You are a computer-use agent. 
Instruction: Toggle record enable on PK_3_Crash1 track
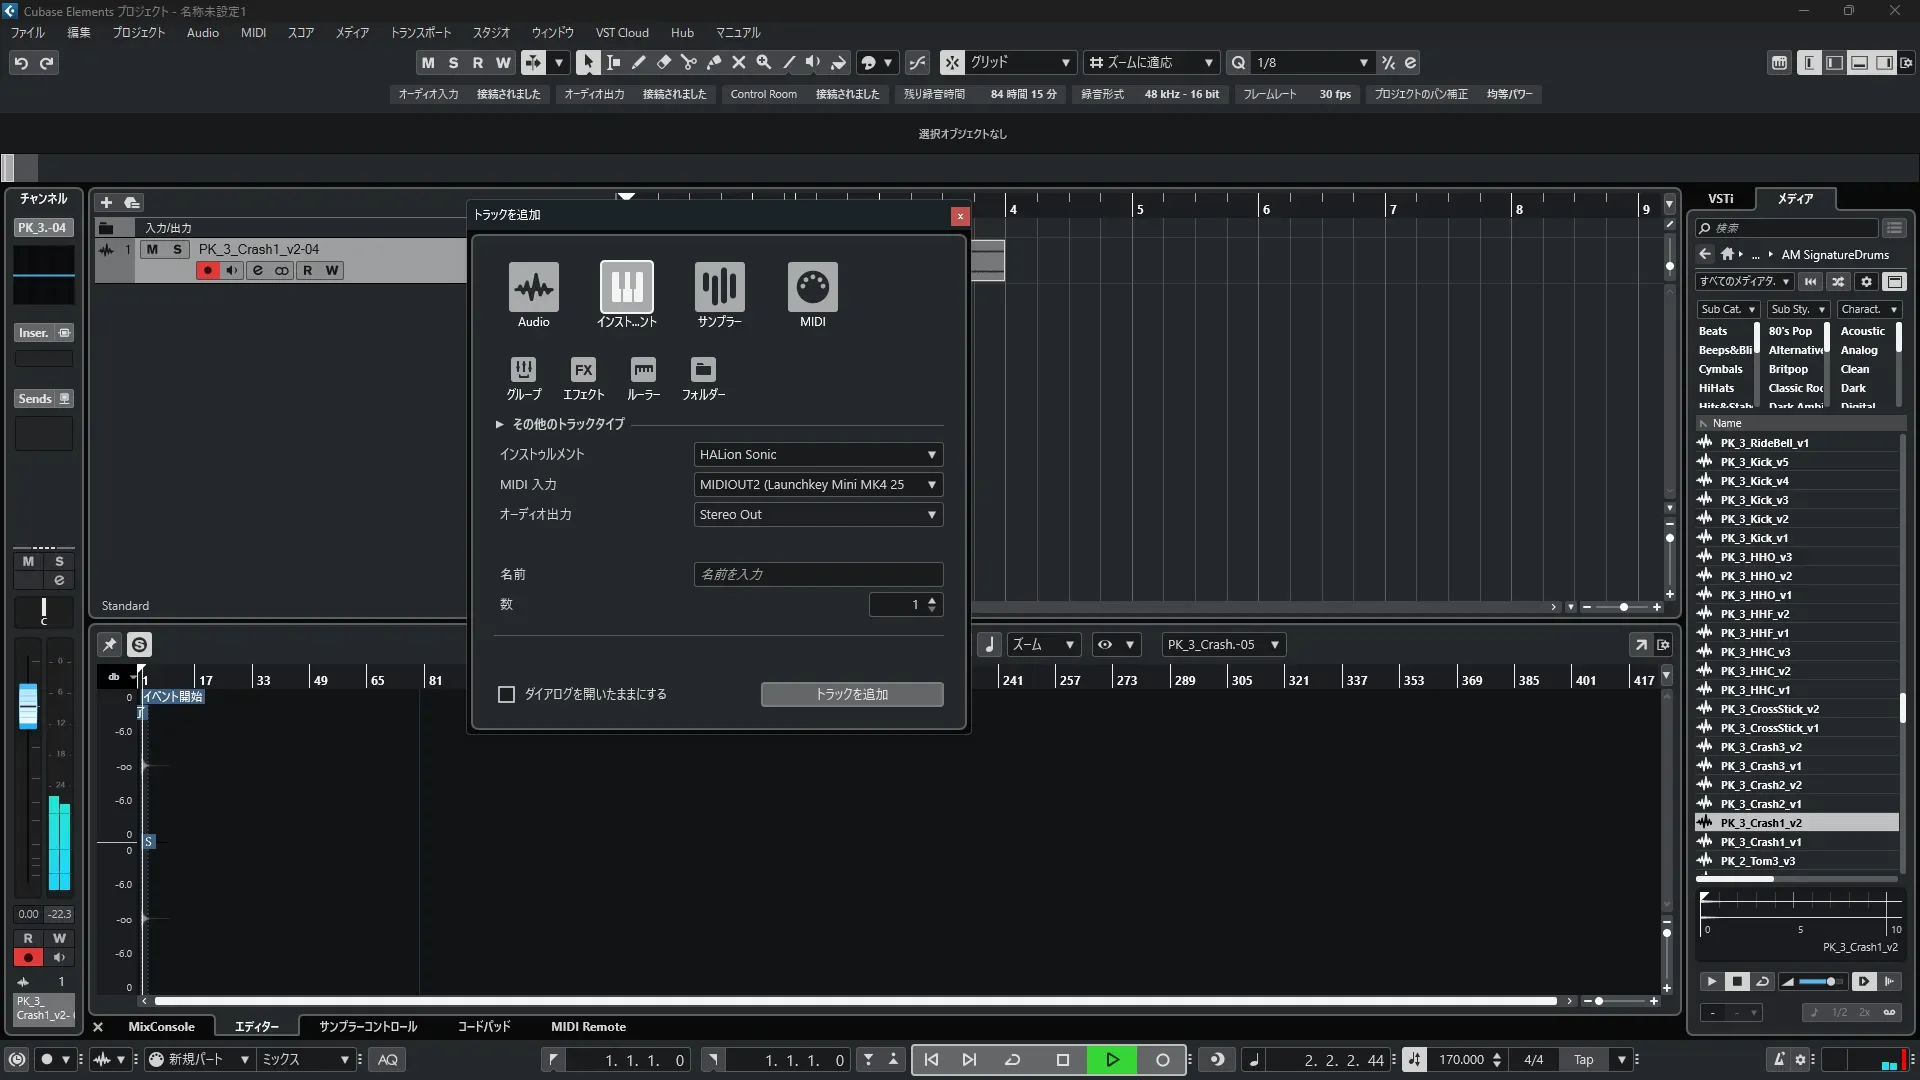tap(208, 270)
